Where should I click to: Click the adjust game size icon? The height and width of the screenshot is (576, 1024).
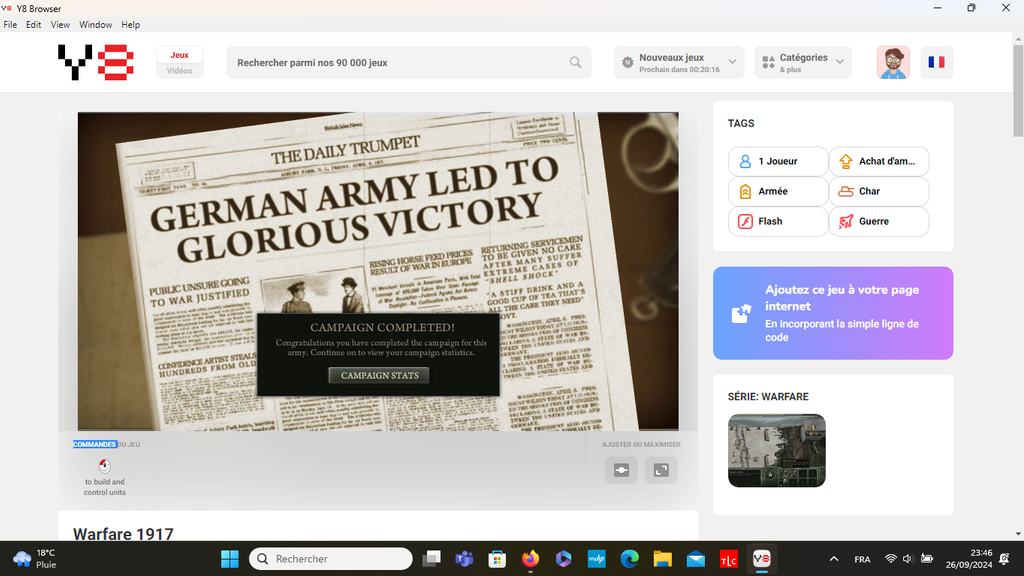[621, 470]
